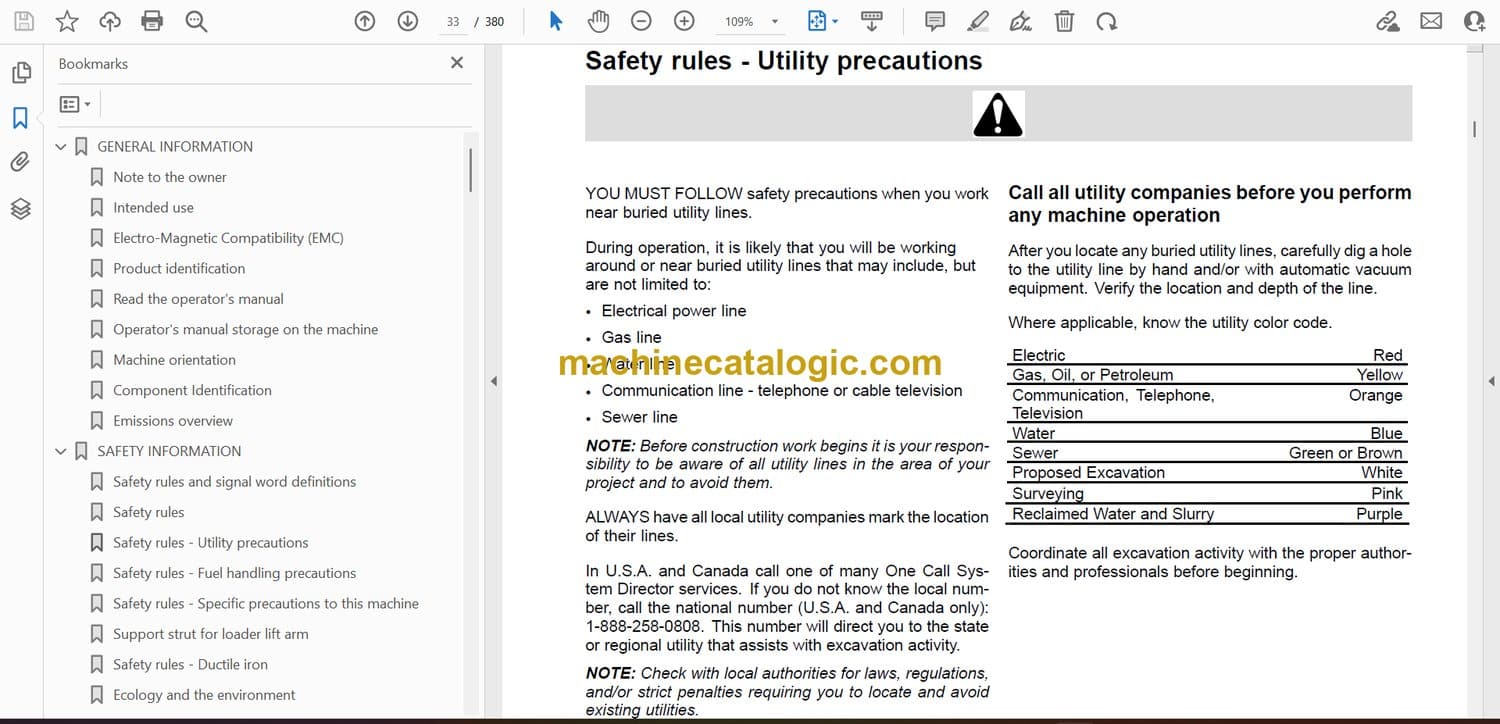Collapse the GENERAL INFORMATION bookmark group

click(x=61, y=147)
